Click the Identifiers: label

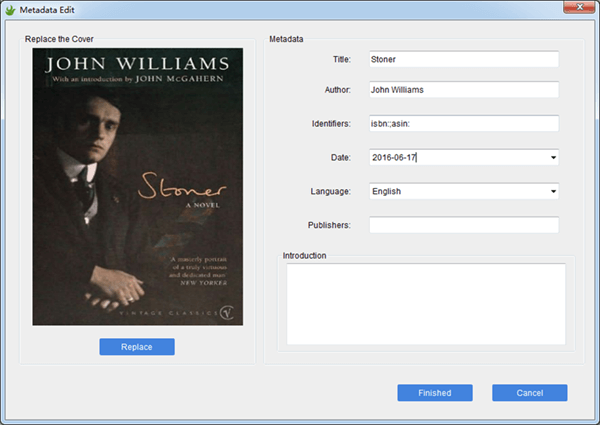coord(331,124)
